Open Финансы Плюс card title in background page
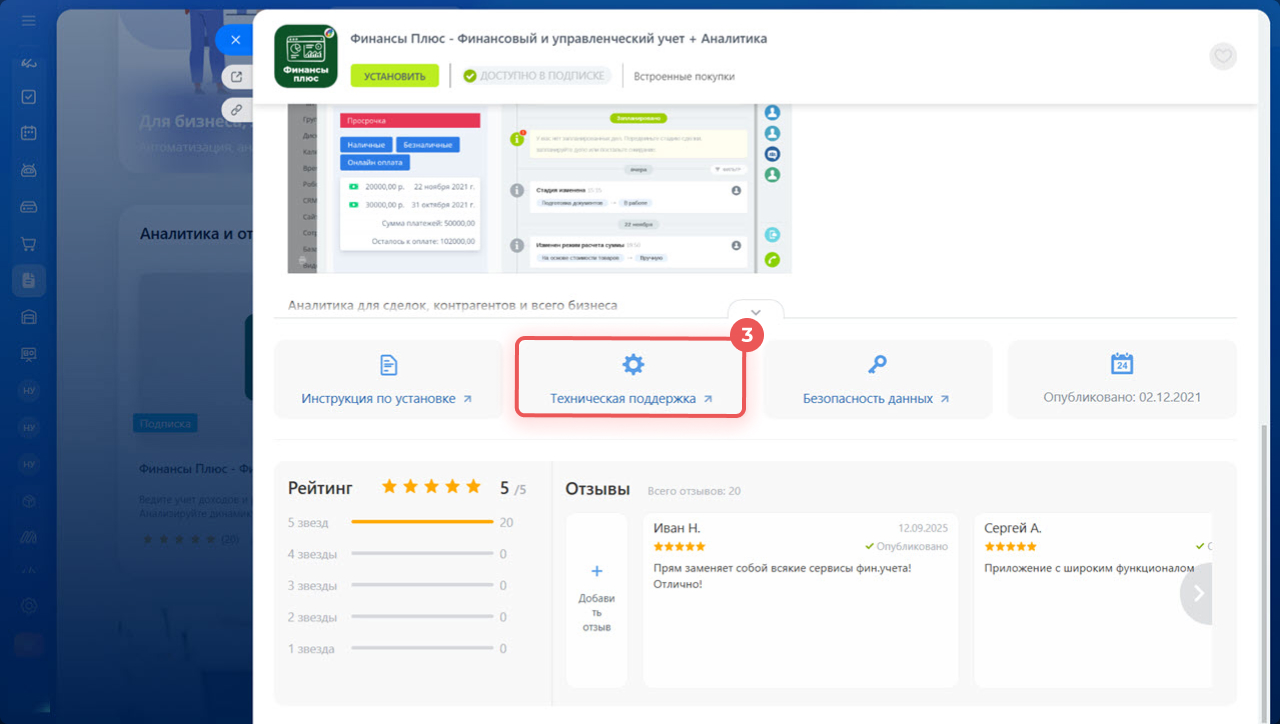Viewport: 1280px width, 724px height. tap(195, 468)
